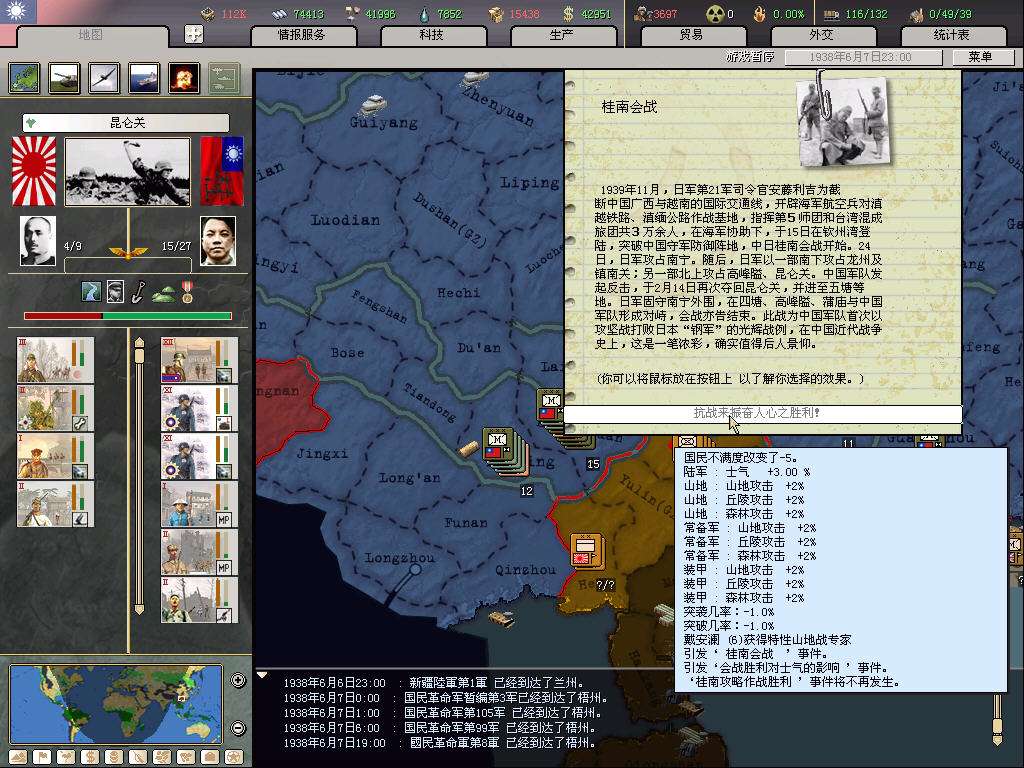Screen dimensions: 1024x768
Task: Select the fourth Japanese division card
Action: point(56,504)
